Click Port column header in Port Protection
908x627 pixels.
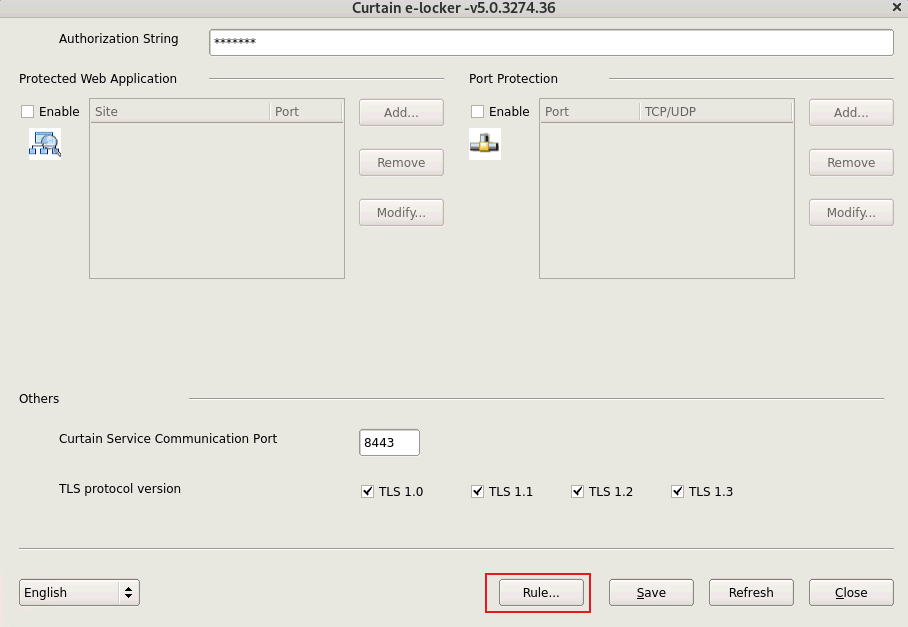point(590,111)
